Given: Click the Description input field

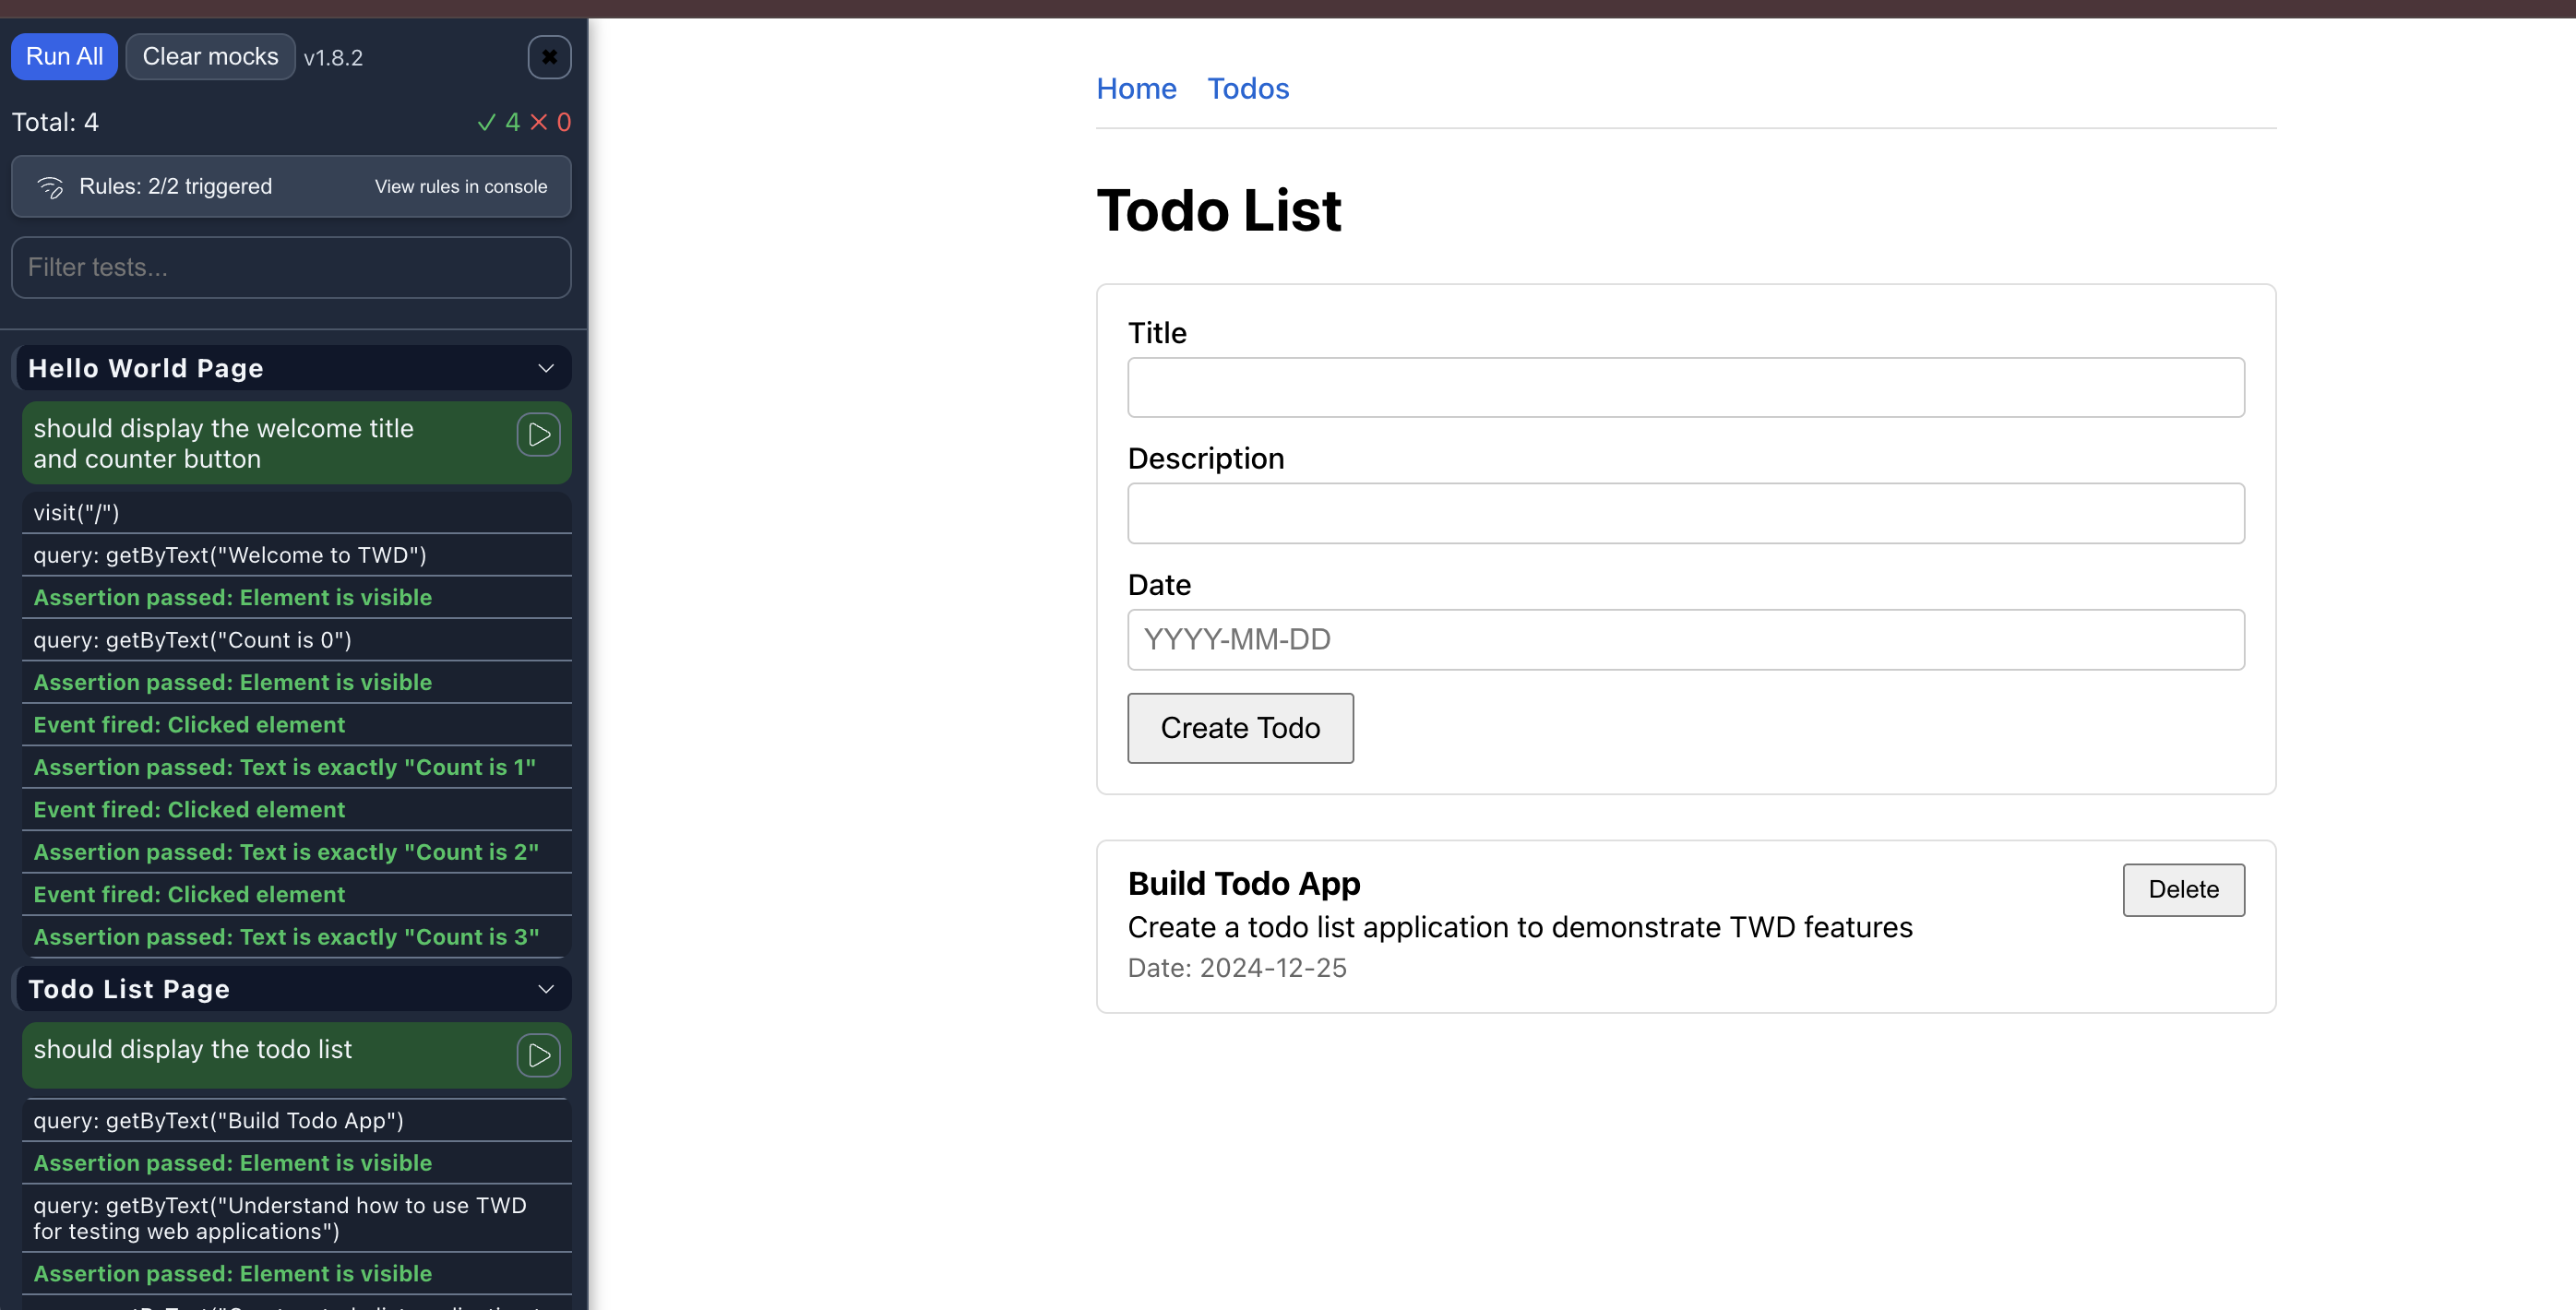Looking at the screenshot, I should coord(1685,513).
